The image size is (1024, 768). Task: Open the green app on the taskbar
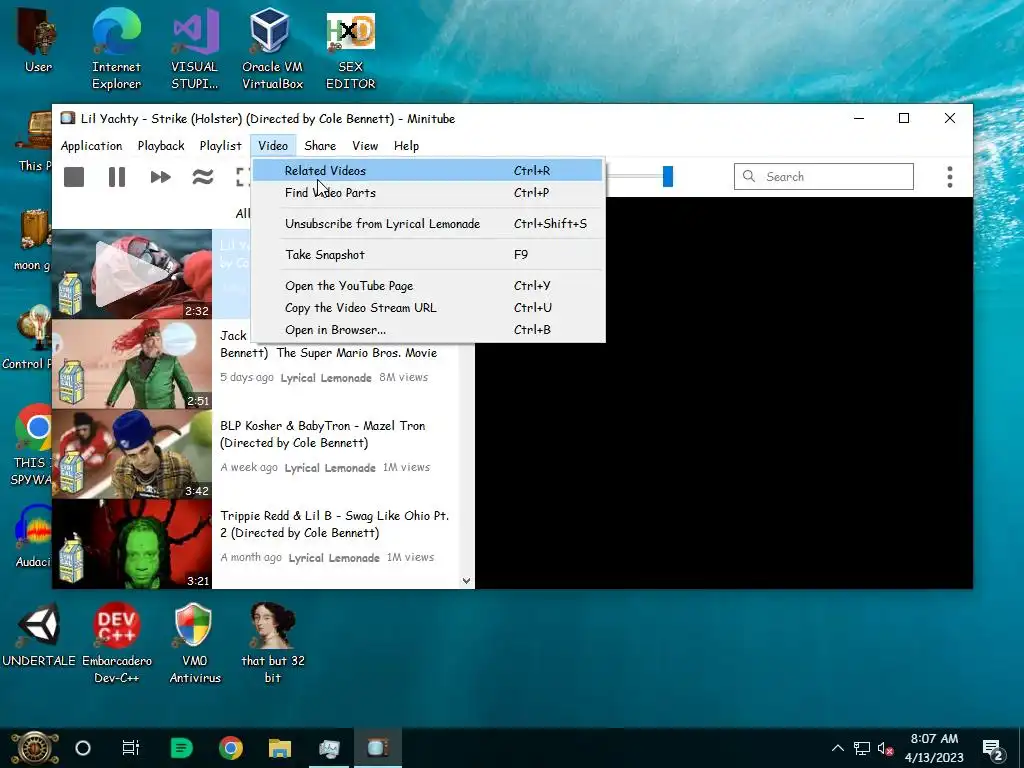[x=182, y=748]
